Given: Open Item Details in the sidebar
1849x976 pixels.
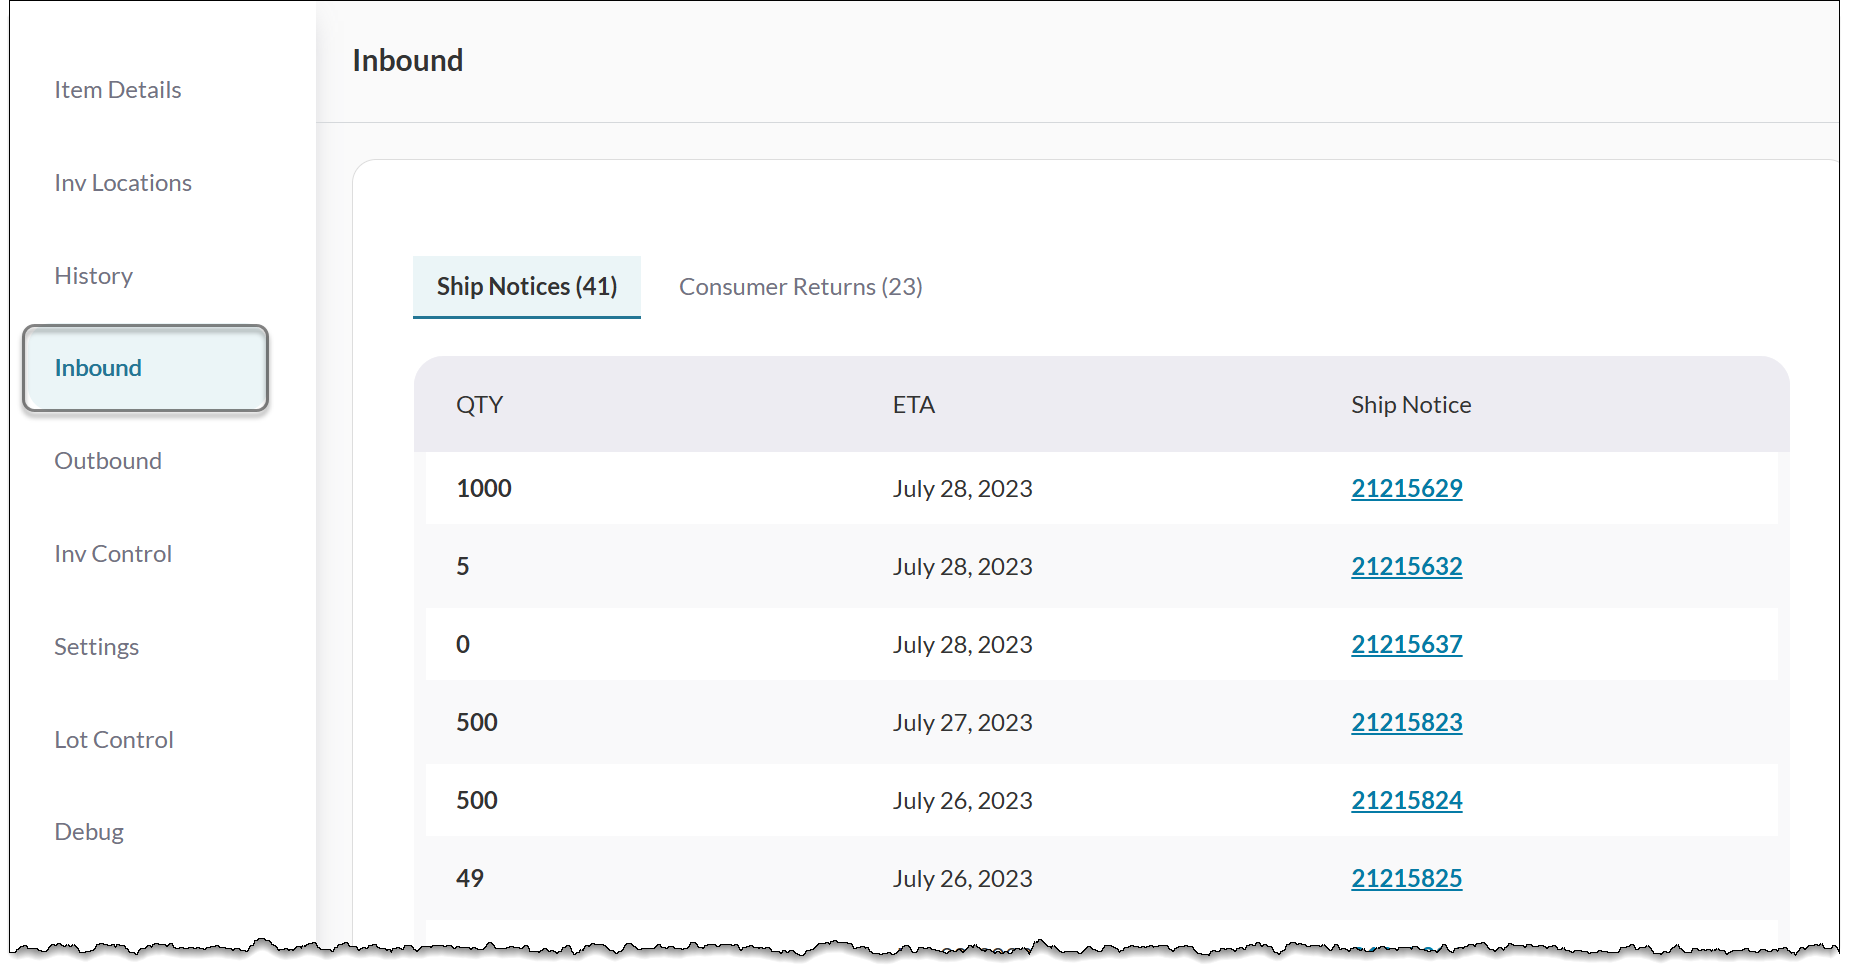Looking at the screenshot, I should pos(117,90).
